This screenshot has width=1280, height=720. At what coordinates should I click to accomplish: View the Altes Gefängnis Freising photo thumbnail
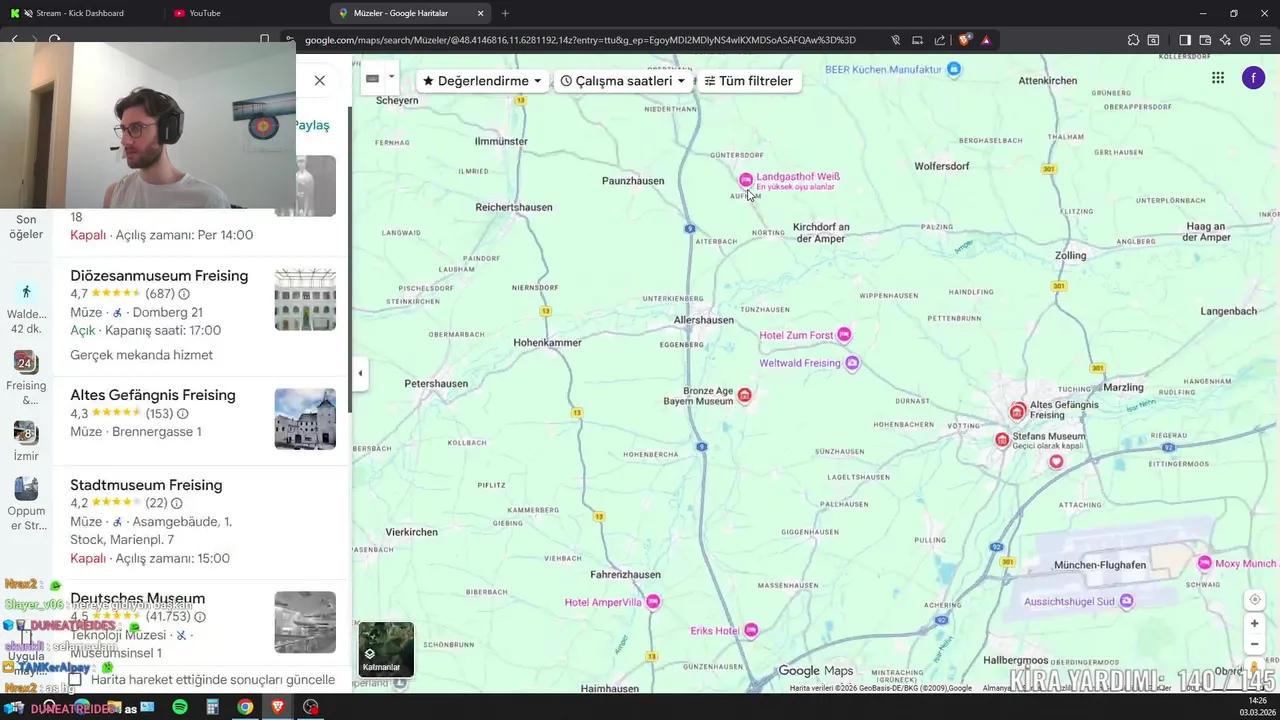tap(305, 419)
